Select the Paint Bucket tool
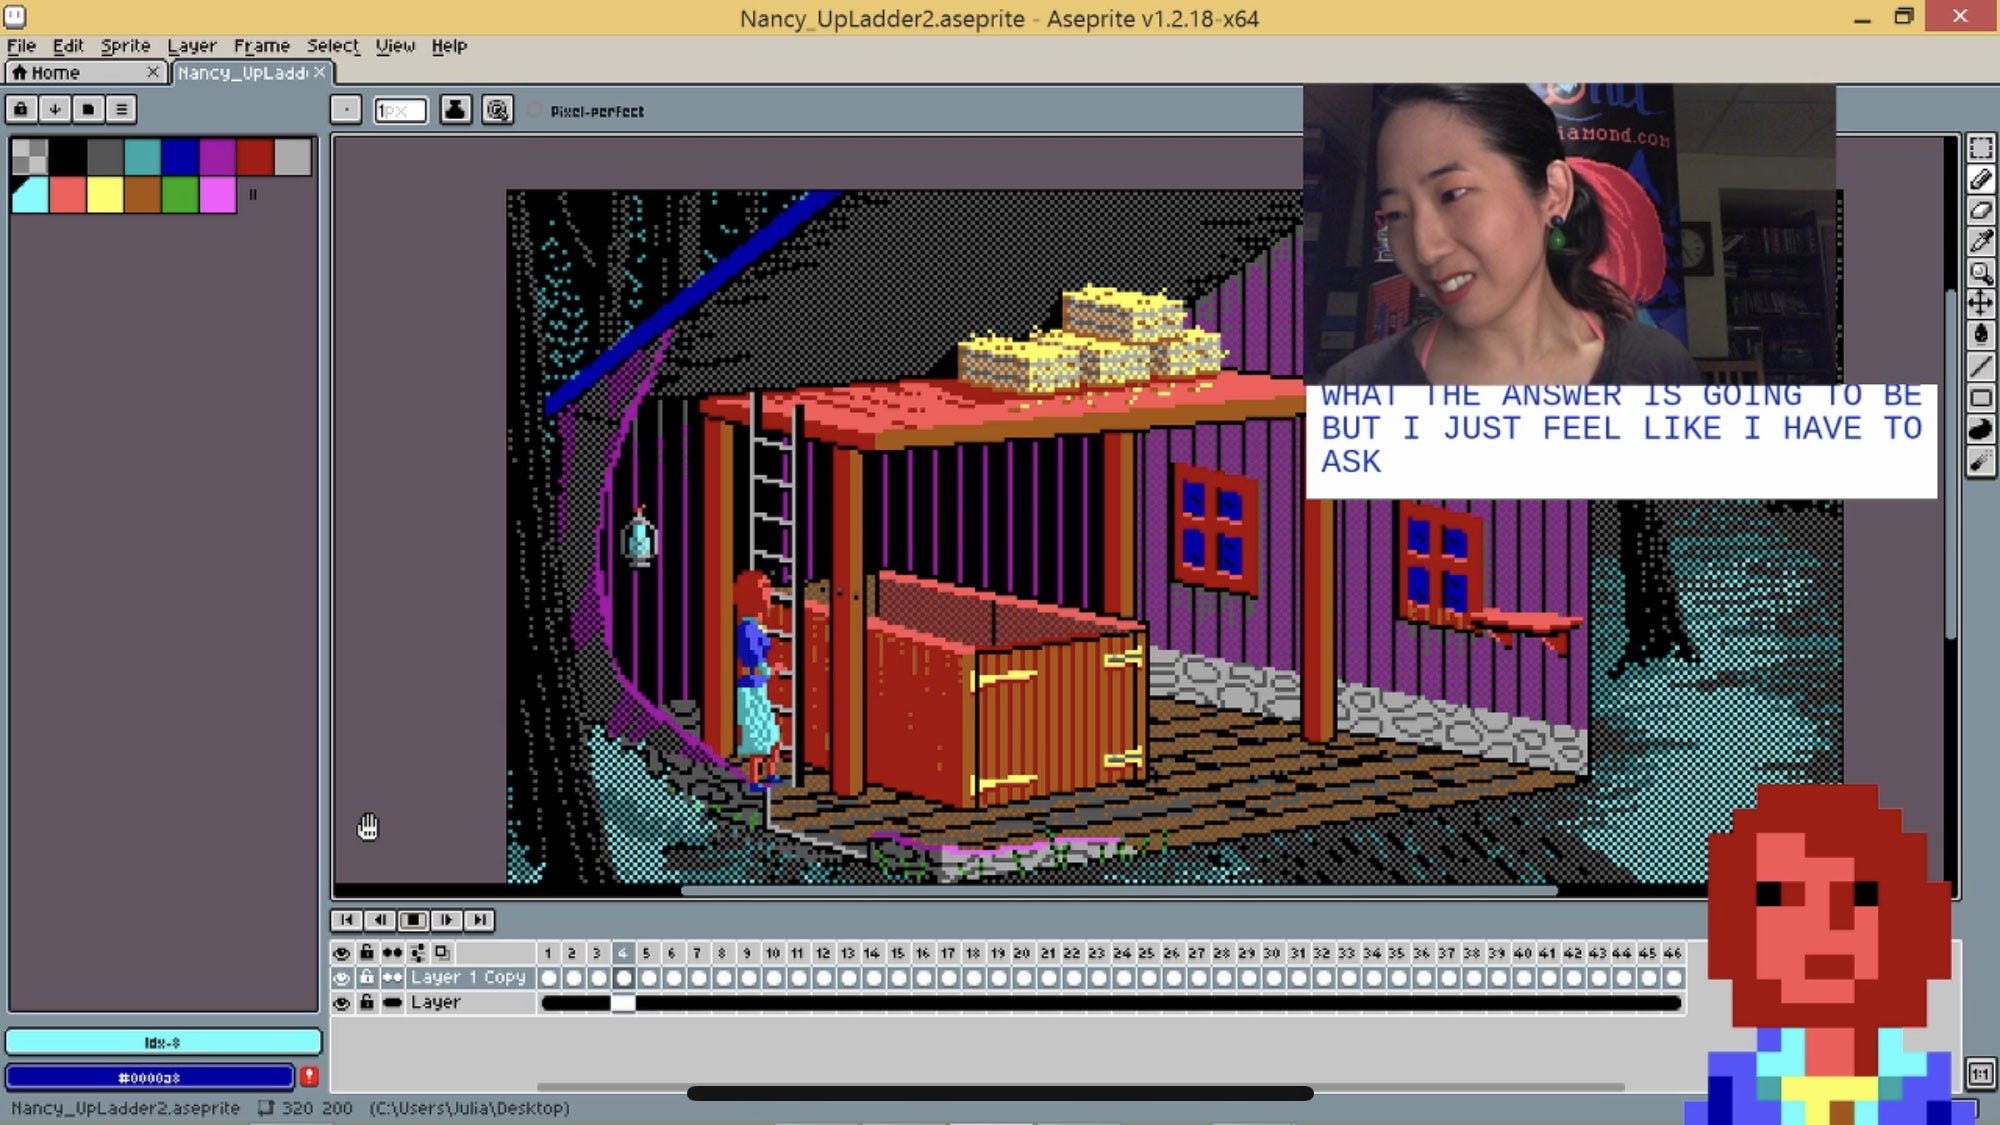Screen dimensions: 2000x1125 coord(1980,335)
